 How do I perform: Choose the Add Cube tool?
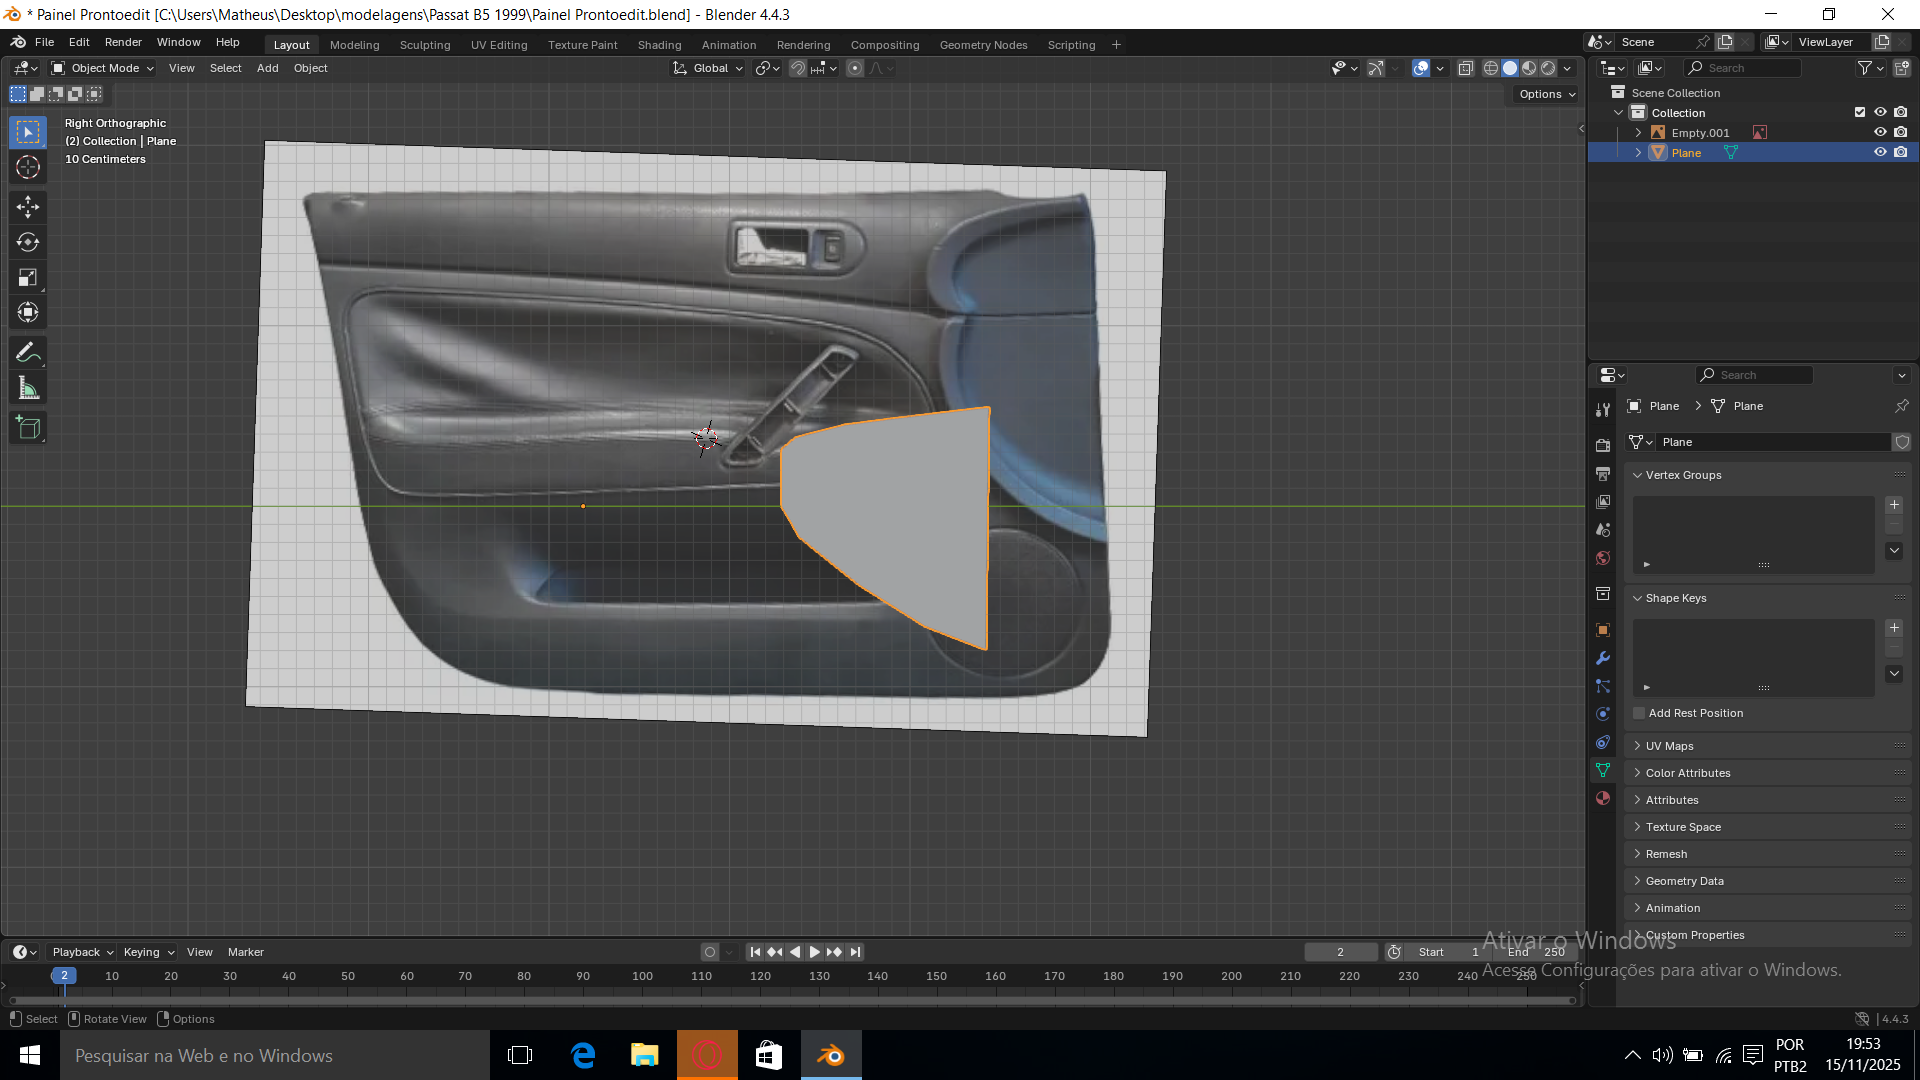point(28,428)
